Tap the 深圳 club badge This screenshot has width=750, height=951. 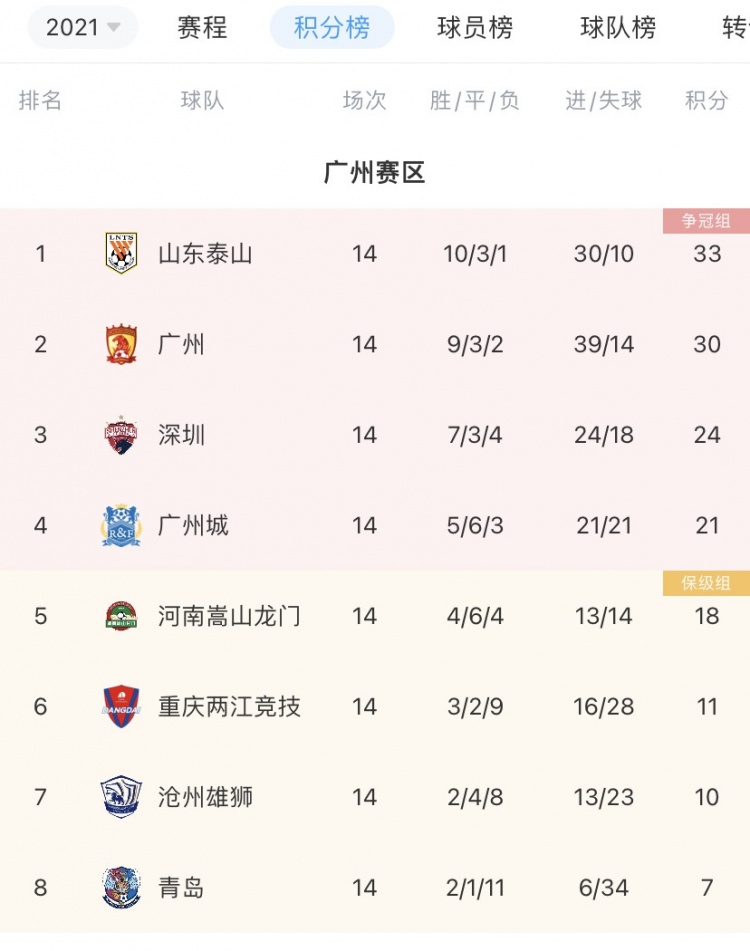[121, 435]
